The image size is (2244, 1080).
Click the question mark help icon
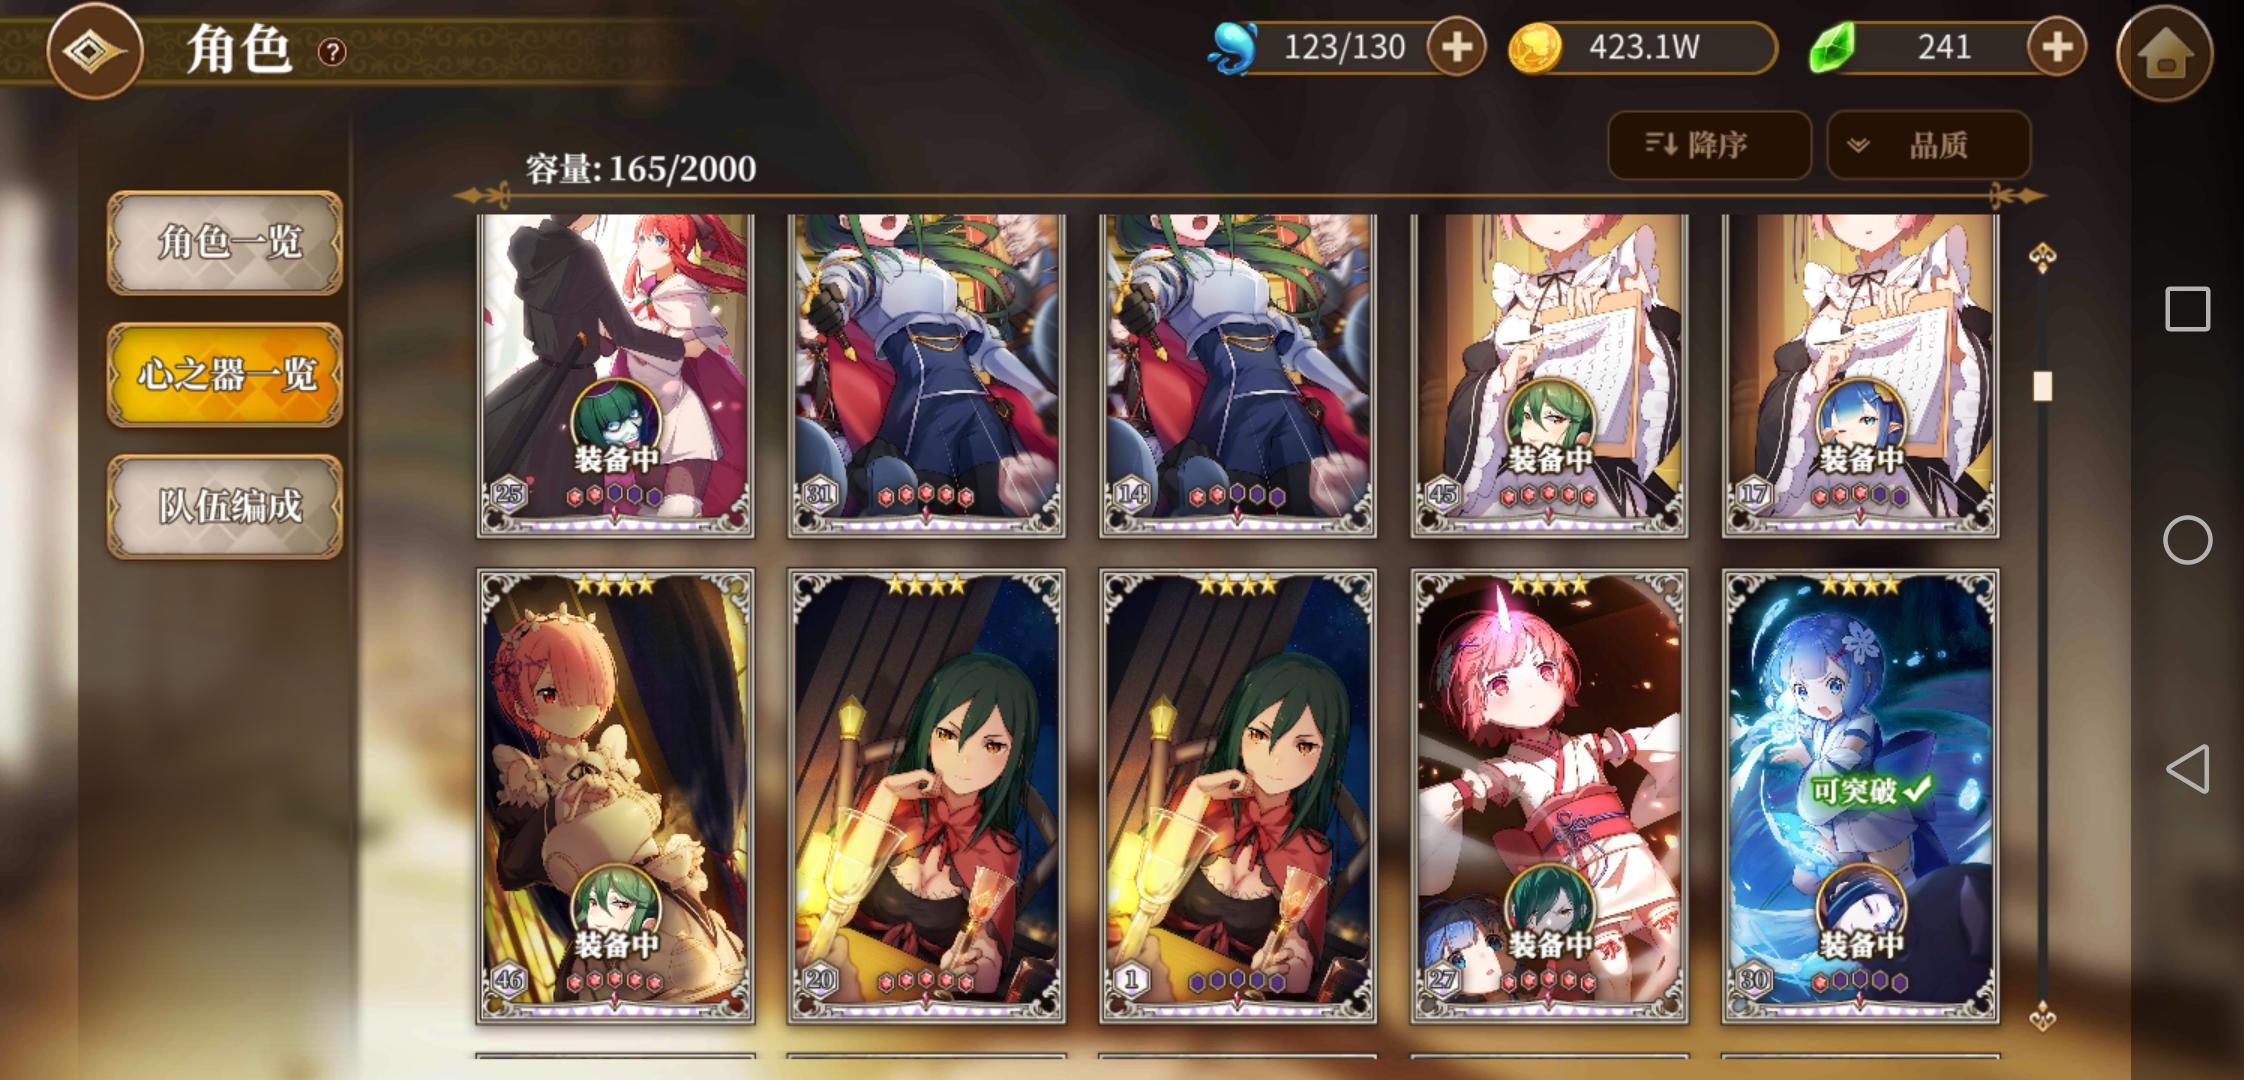coord(332,52)
